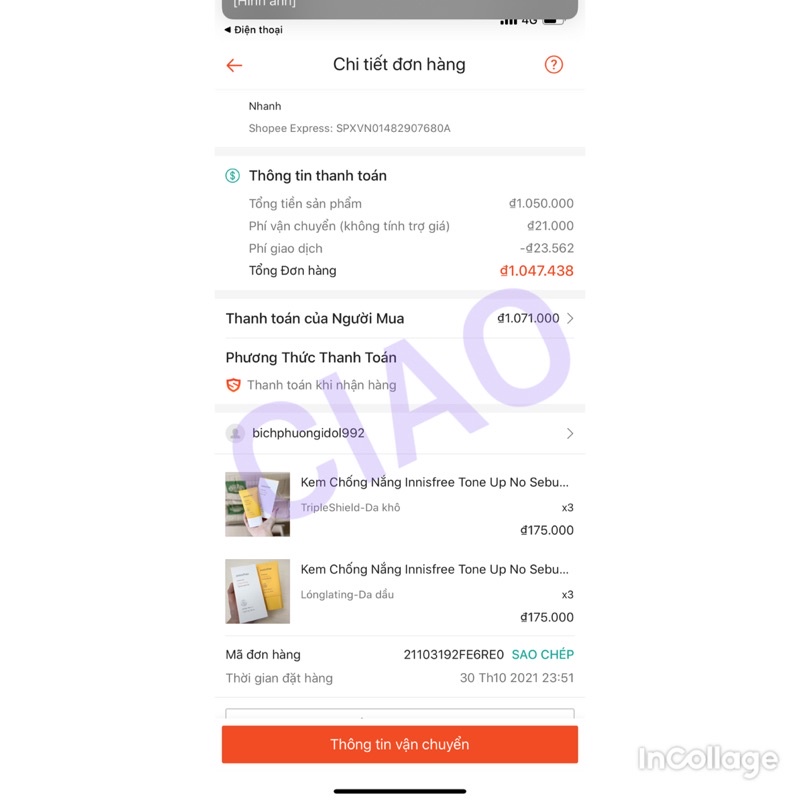The height and width of the screenshot is (800, 800).
Task: Tap the back arrow icon
Action: tap(234, 65)
